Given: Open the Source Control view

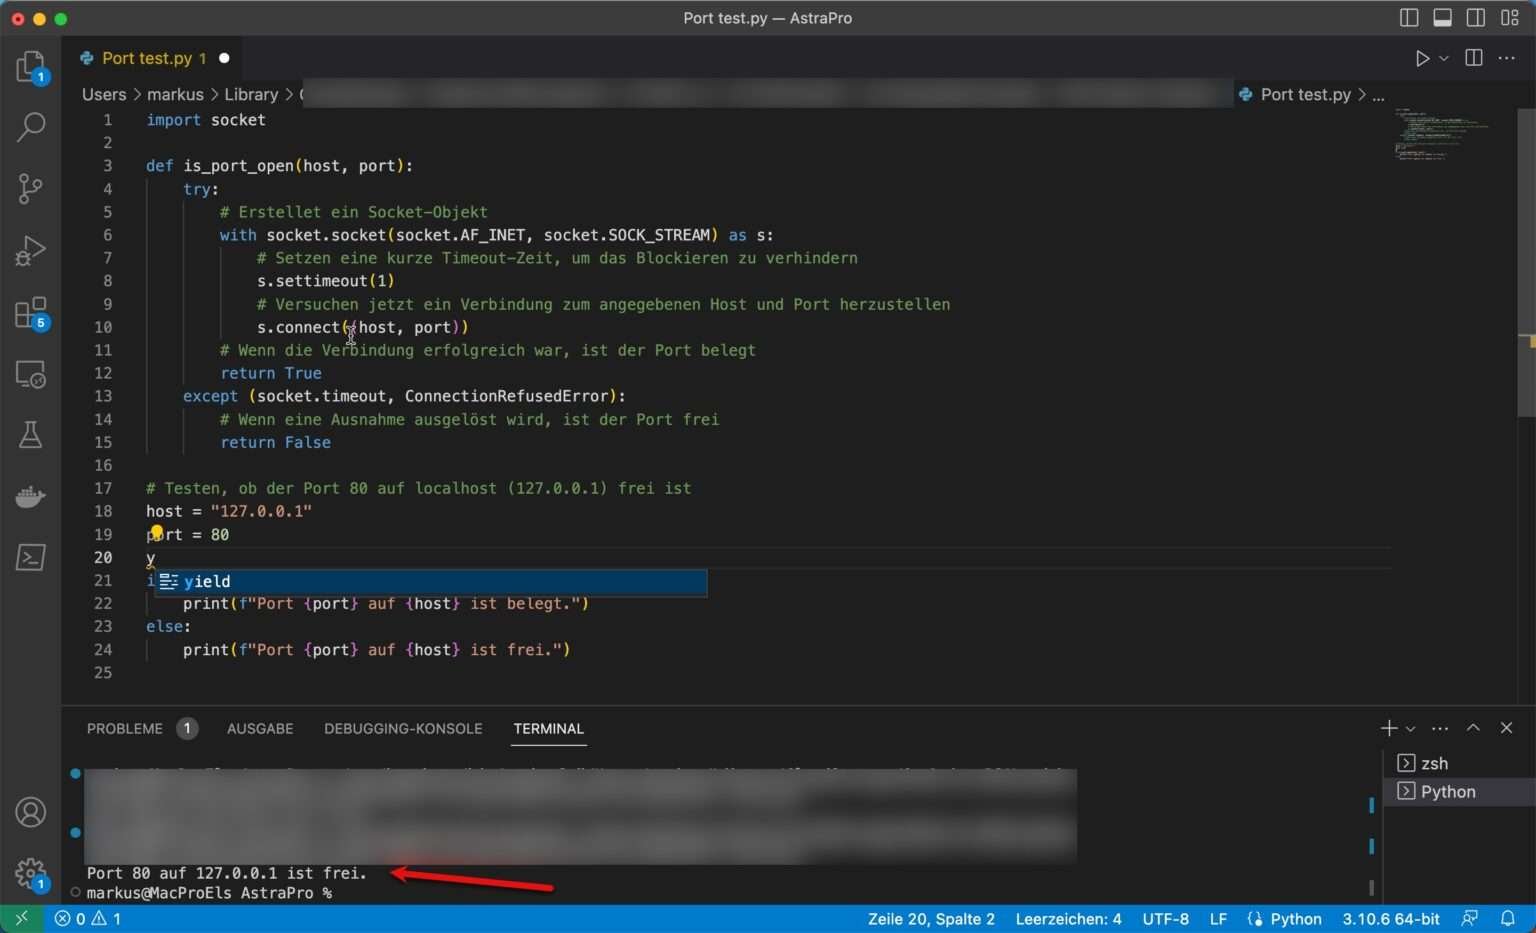Looking at the screenshot, I should (x=30, y=188).
